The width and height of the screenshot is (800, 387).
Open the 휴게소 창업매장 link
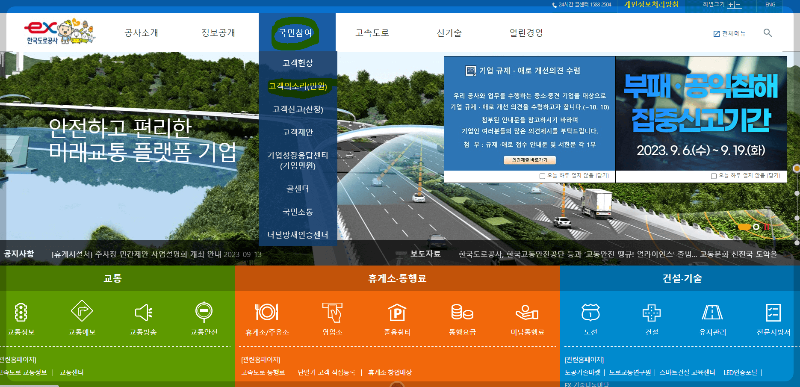pos(389,372)
